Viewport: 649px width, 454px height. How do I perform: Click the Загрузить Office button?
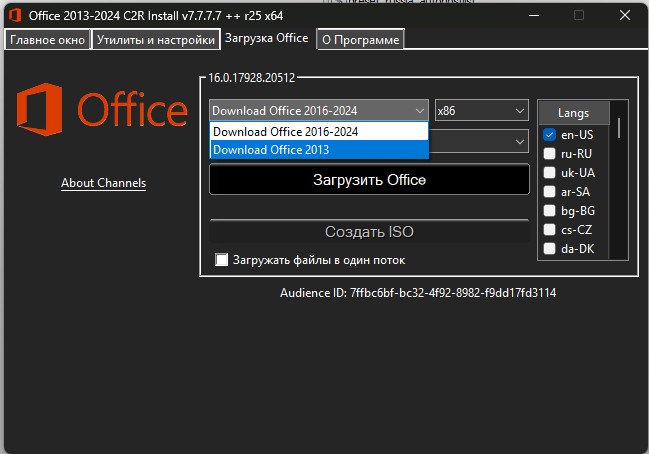pyautogui.click(x=369, y=180)
